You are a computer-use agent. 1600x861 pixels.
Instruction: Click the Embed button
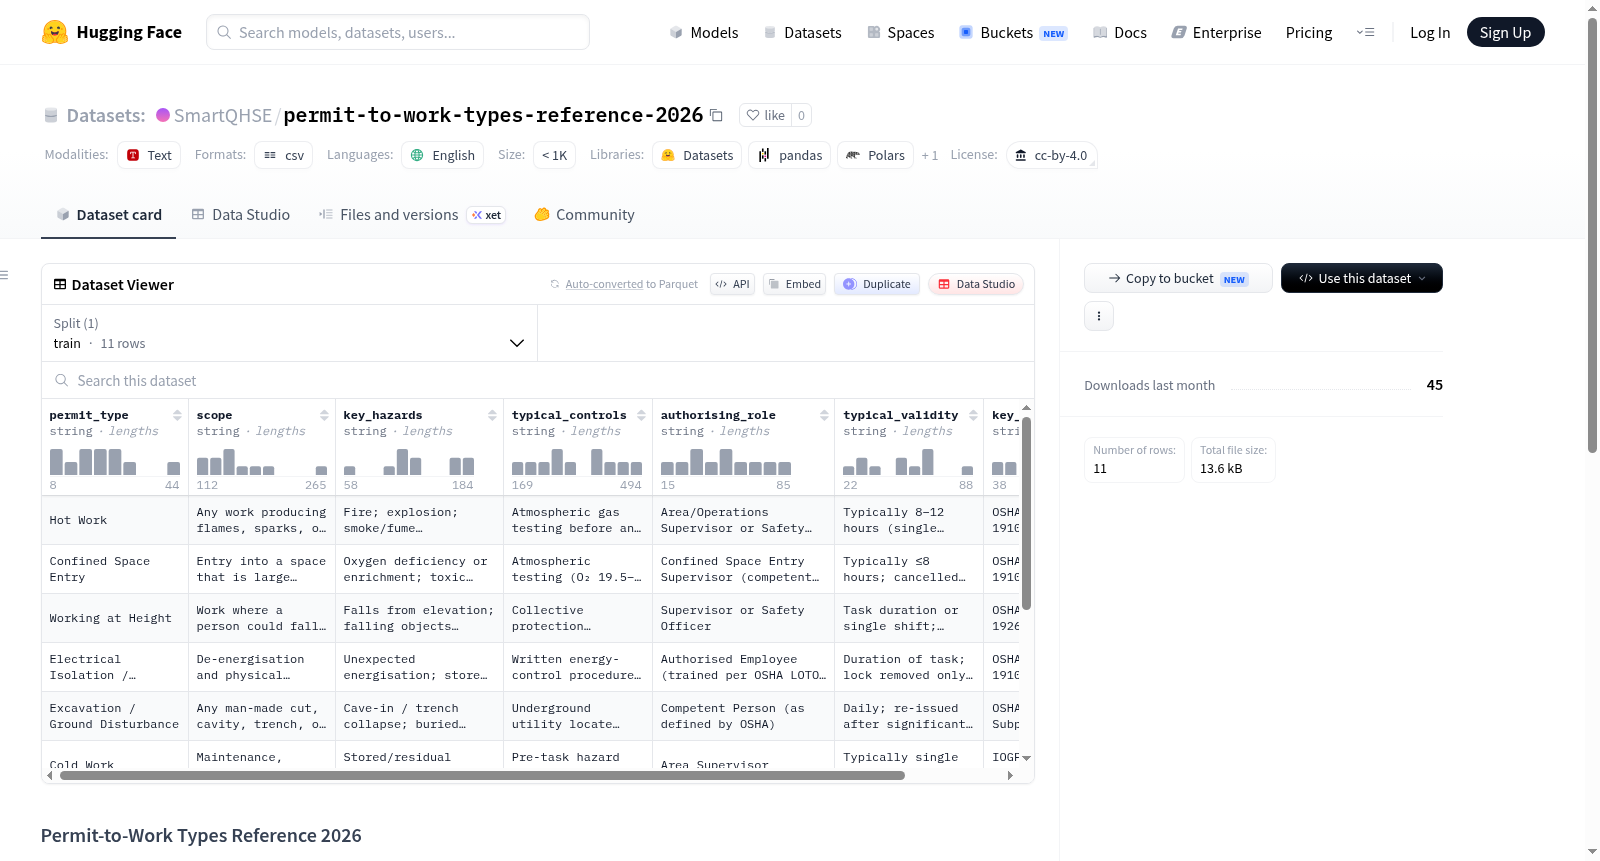point(794,284)
